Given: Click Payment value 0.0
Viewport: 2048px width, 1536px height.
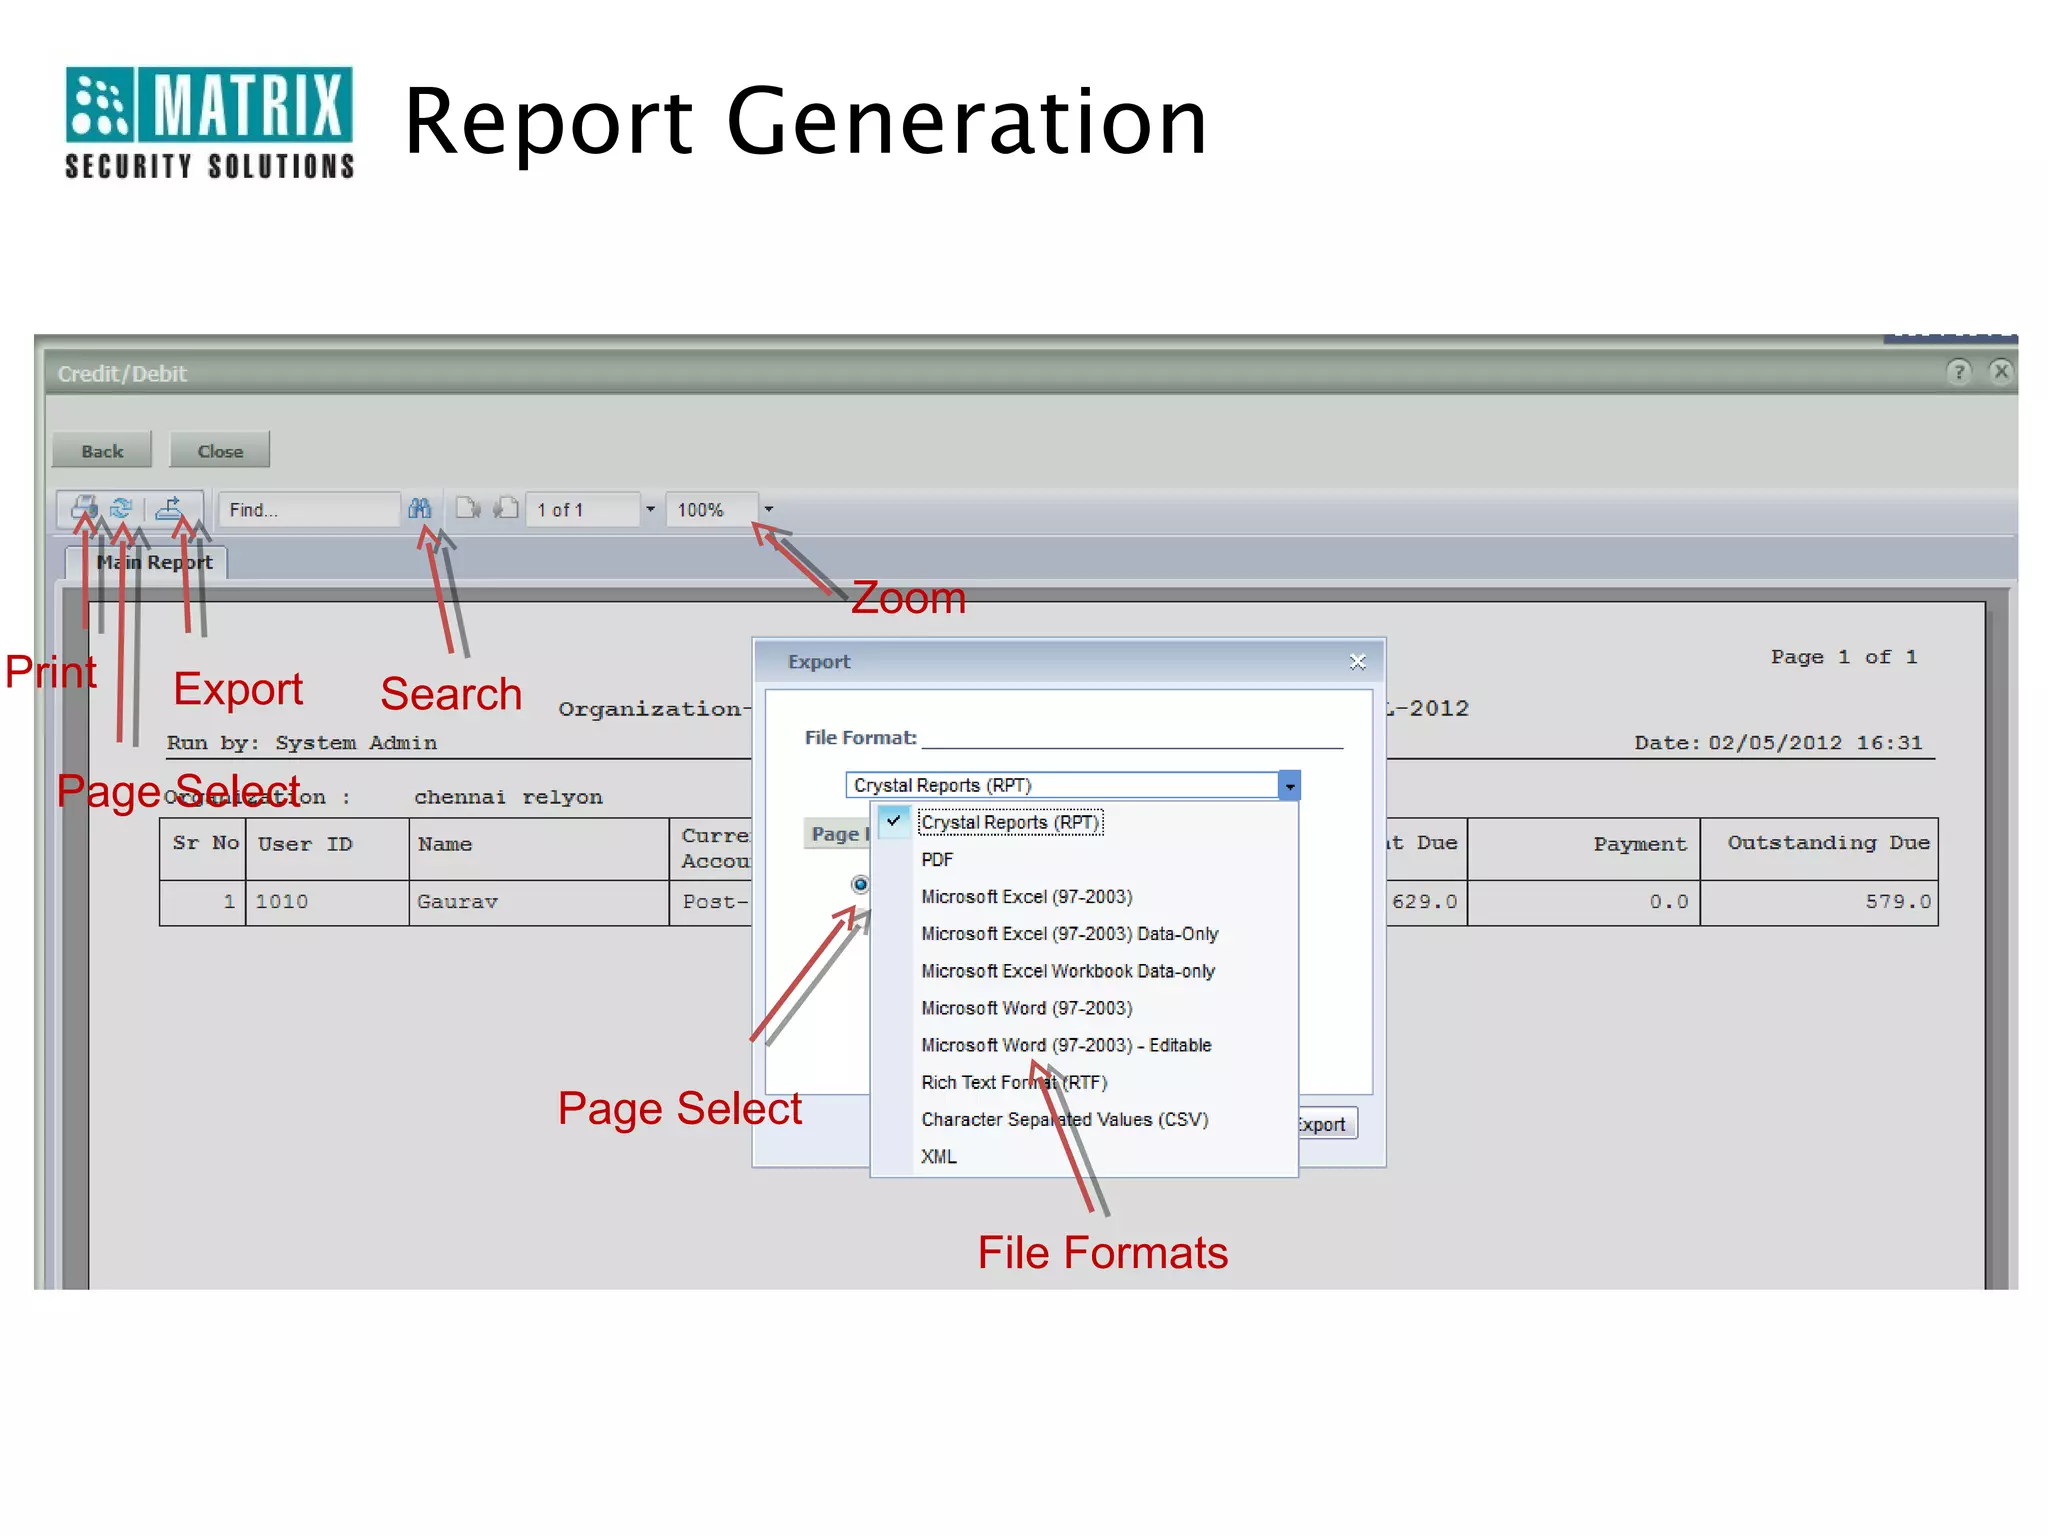Looking at the screenshot, I should (1584, 902).
